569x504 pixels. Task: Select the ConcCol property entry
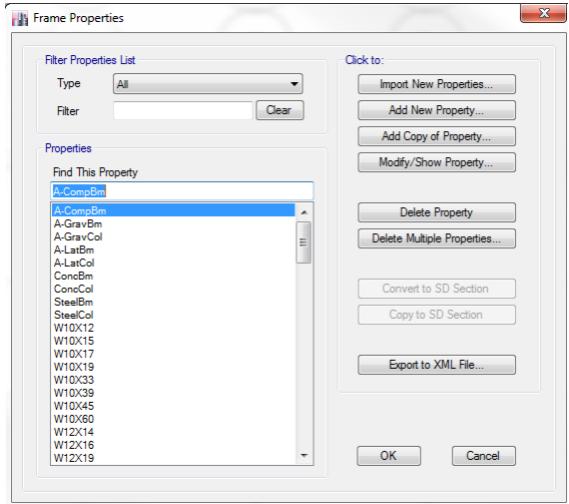(x=74, y=289)
